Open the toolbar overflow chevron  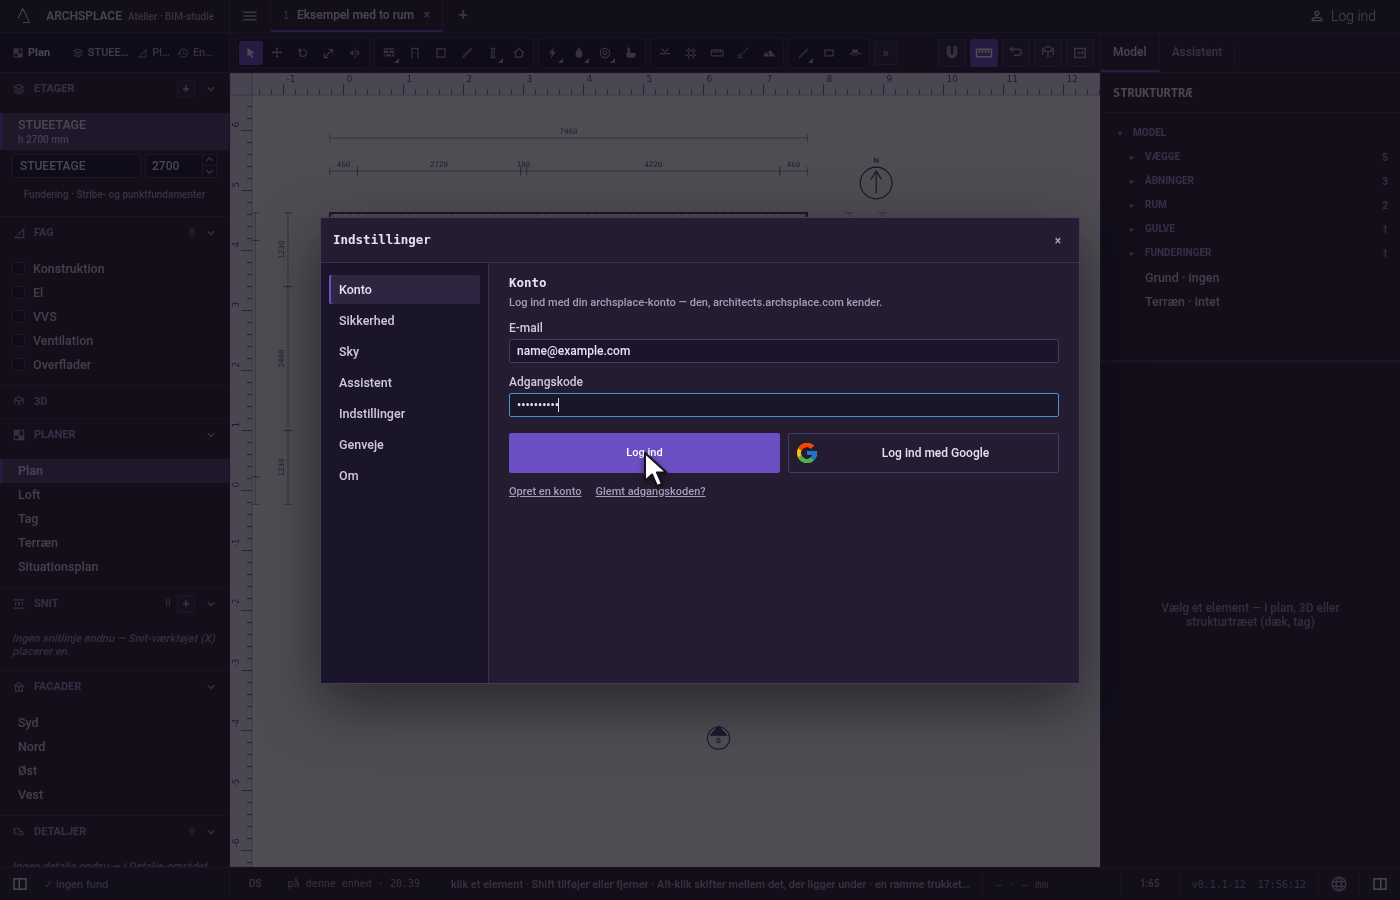[885, 53]
